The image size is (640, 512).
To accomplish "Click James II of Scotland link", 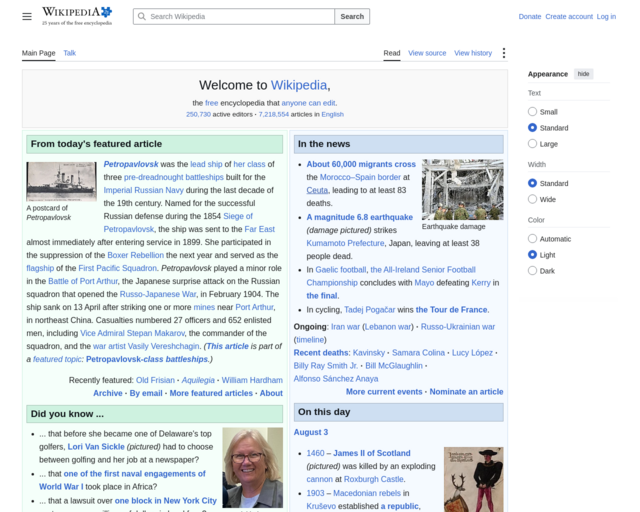I will click(x=371, y=453).
